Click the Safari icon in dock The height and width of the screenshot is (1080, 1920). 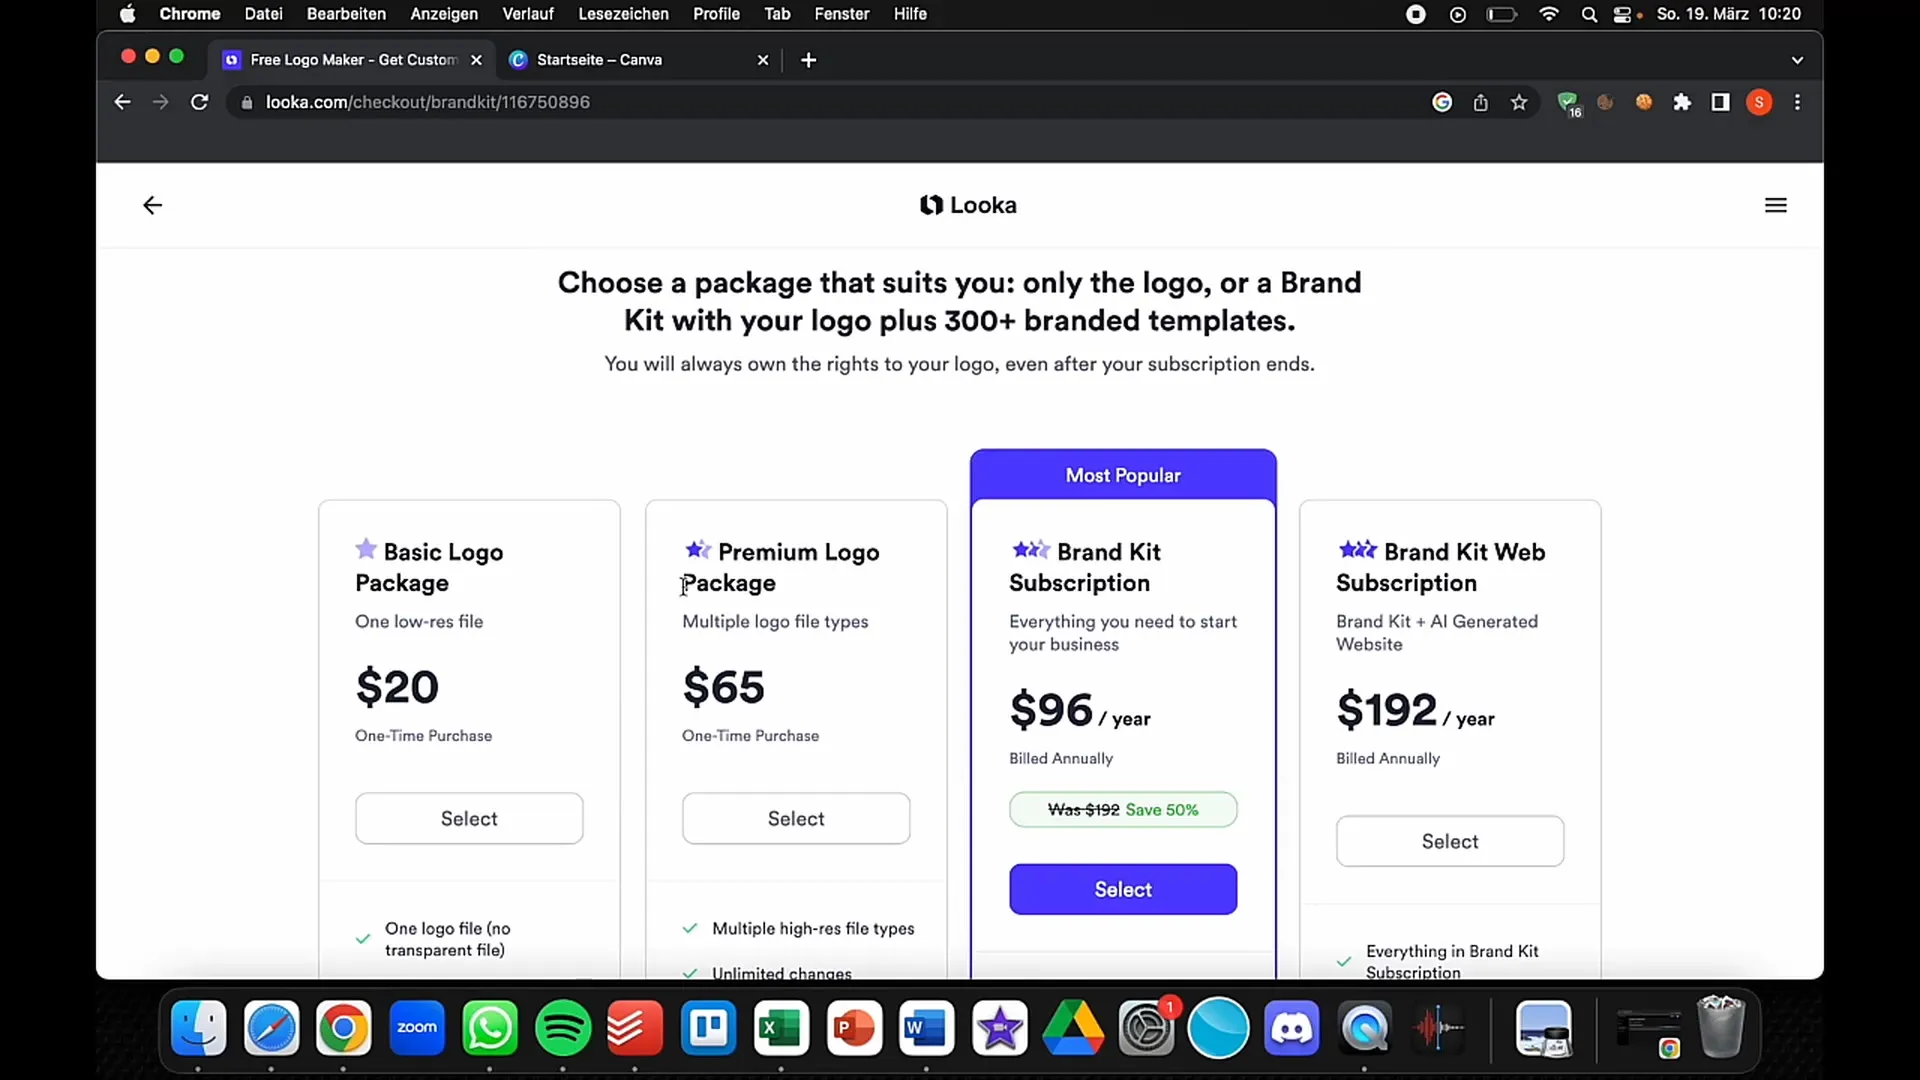[270, 1027]
